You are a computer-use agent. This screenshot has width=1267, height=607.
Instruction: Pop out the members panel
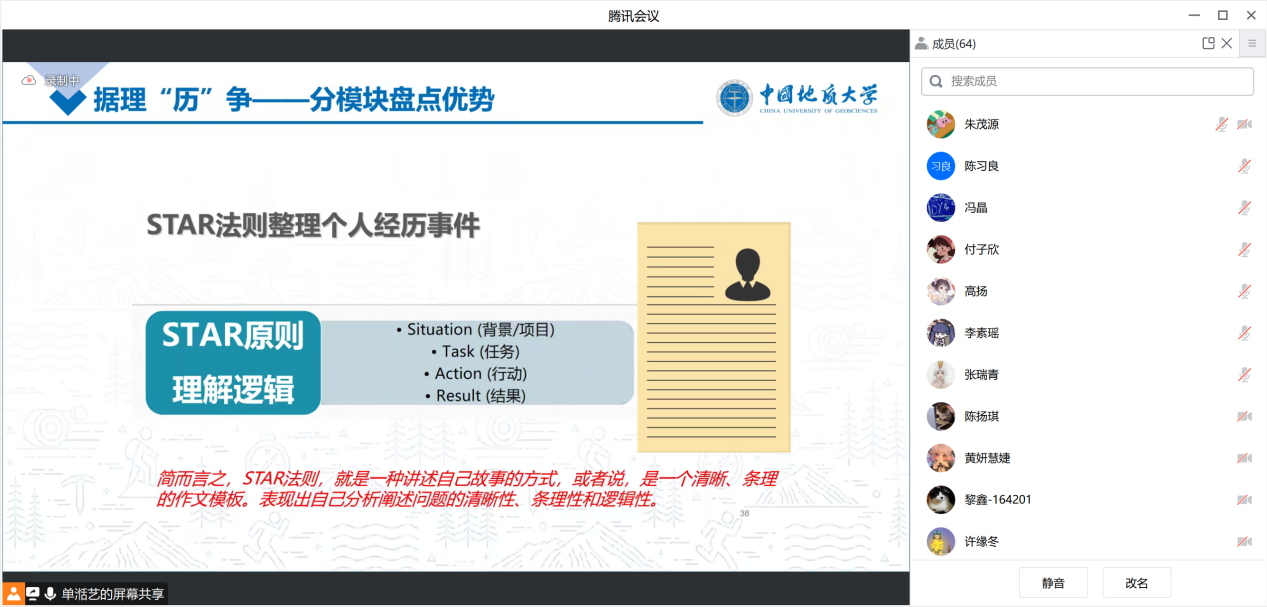tap(1208, 43)
